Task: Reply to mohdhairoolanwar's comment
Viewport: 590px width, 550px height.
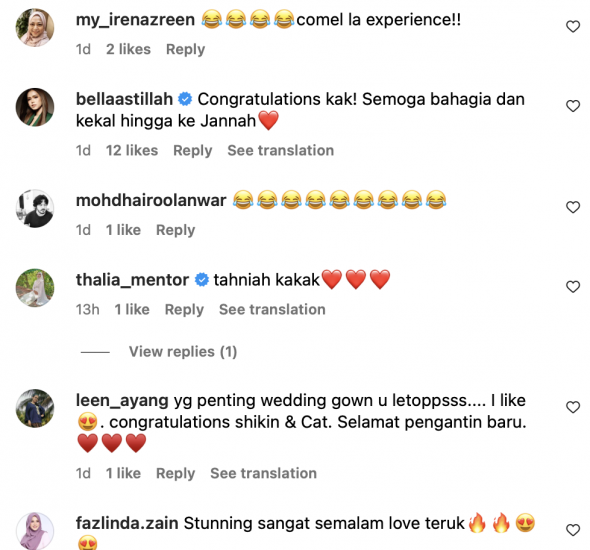Action: [x=176, y=230]
